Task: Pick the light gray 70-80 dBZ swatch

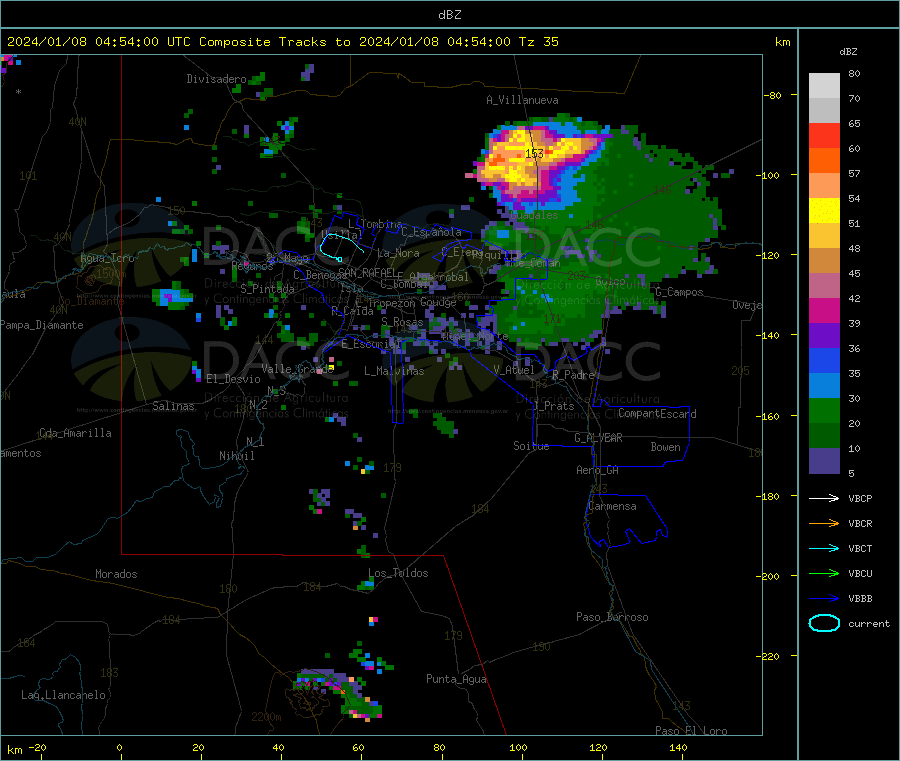Action: click(x=824, y=86)
